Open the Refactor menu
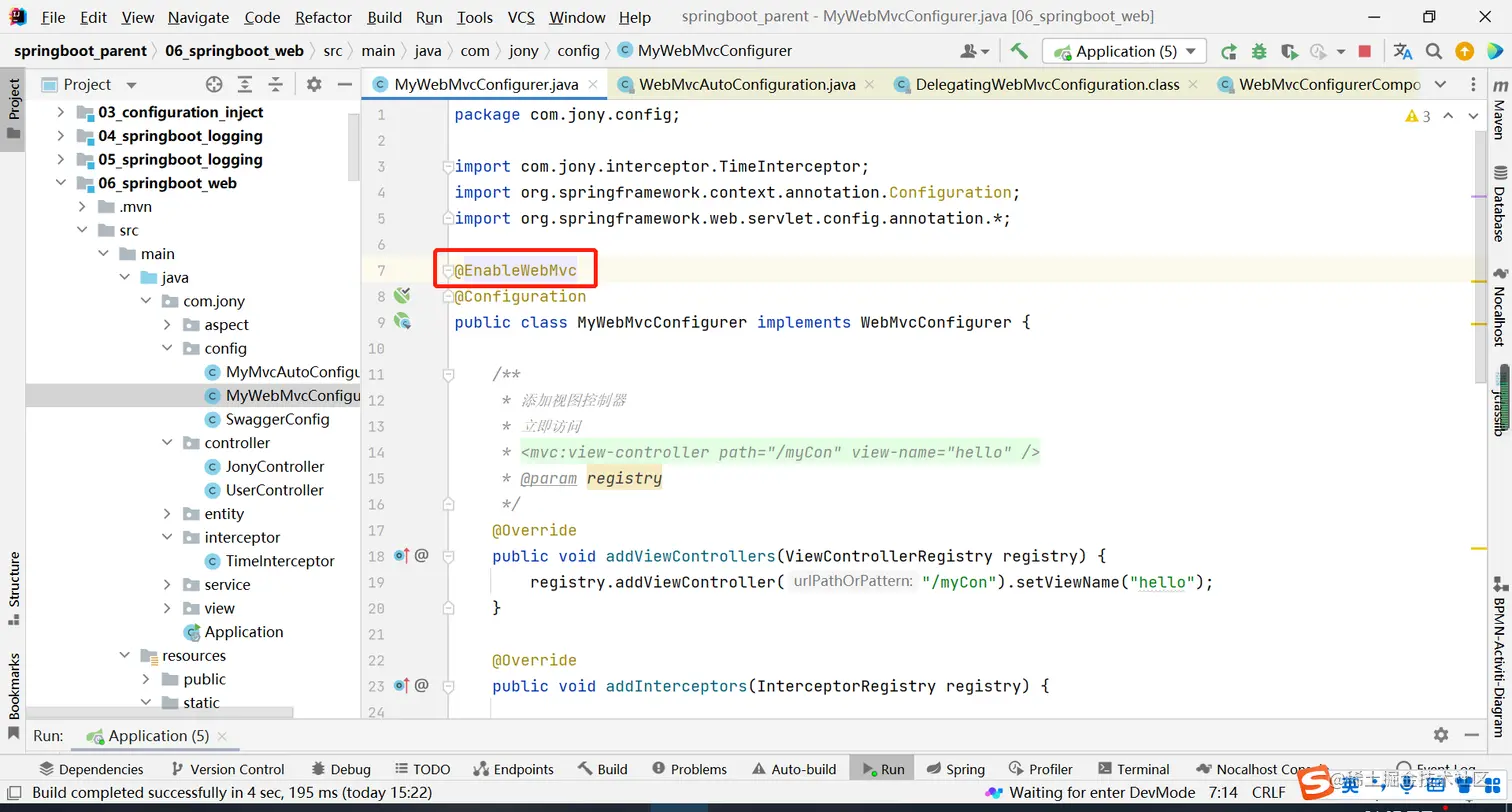The image size is (1512, 812). [324, 17]
